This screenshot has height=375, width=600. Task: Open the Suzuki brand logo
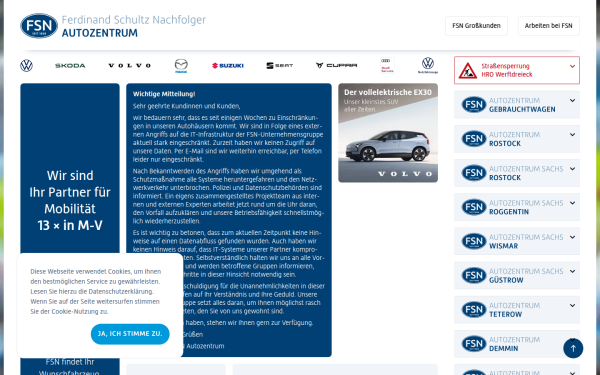point(228,66)
